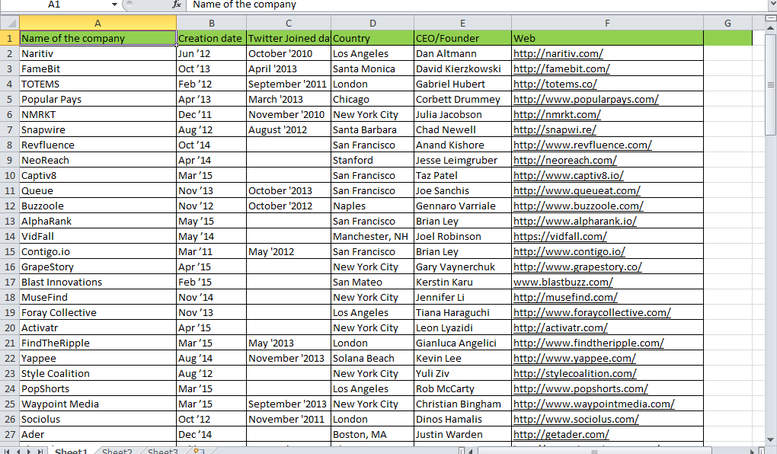The width and height of the screenshot is (777, 454).
Task: Click the vertical scrollbar thumb
Action: pos(771,84)
